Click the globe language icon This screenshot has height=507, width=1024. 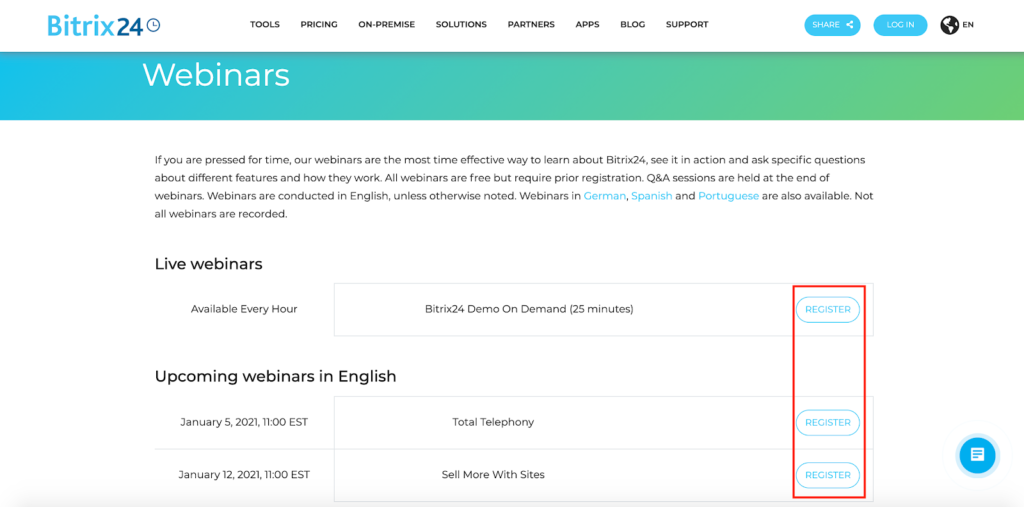point(949,25)
